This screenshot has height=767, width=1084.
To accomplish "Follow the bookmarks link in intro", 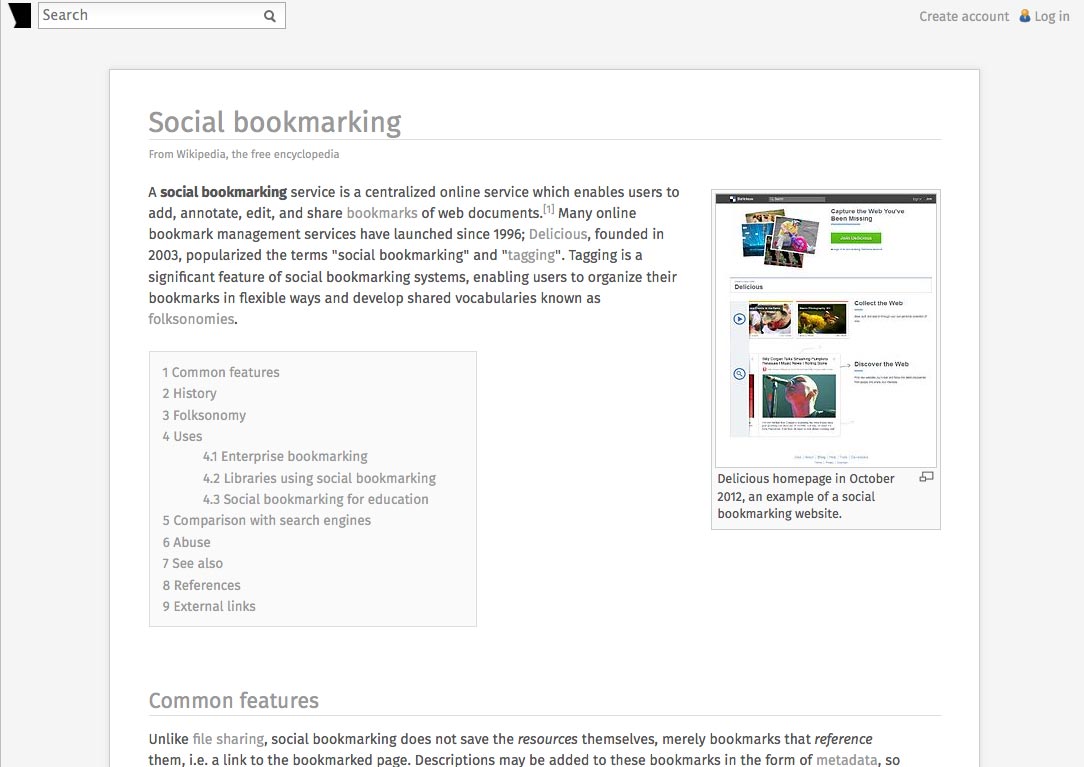I will point(382,213).
